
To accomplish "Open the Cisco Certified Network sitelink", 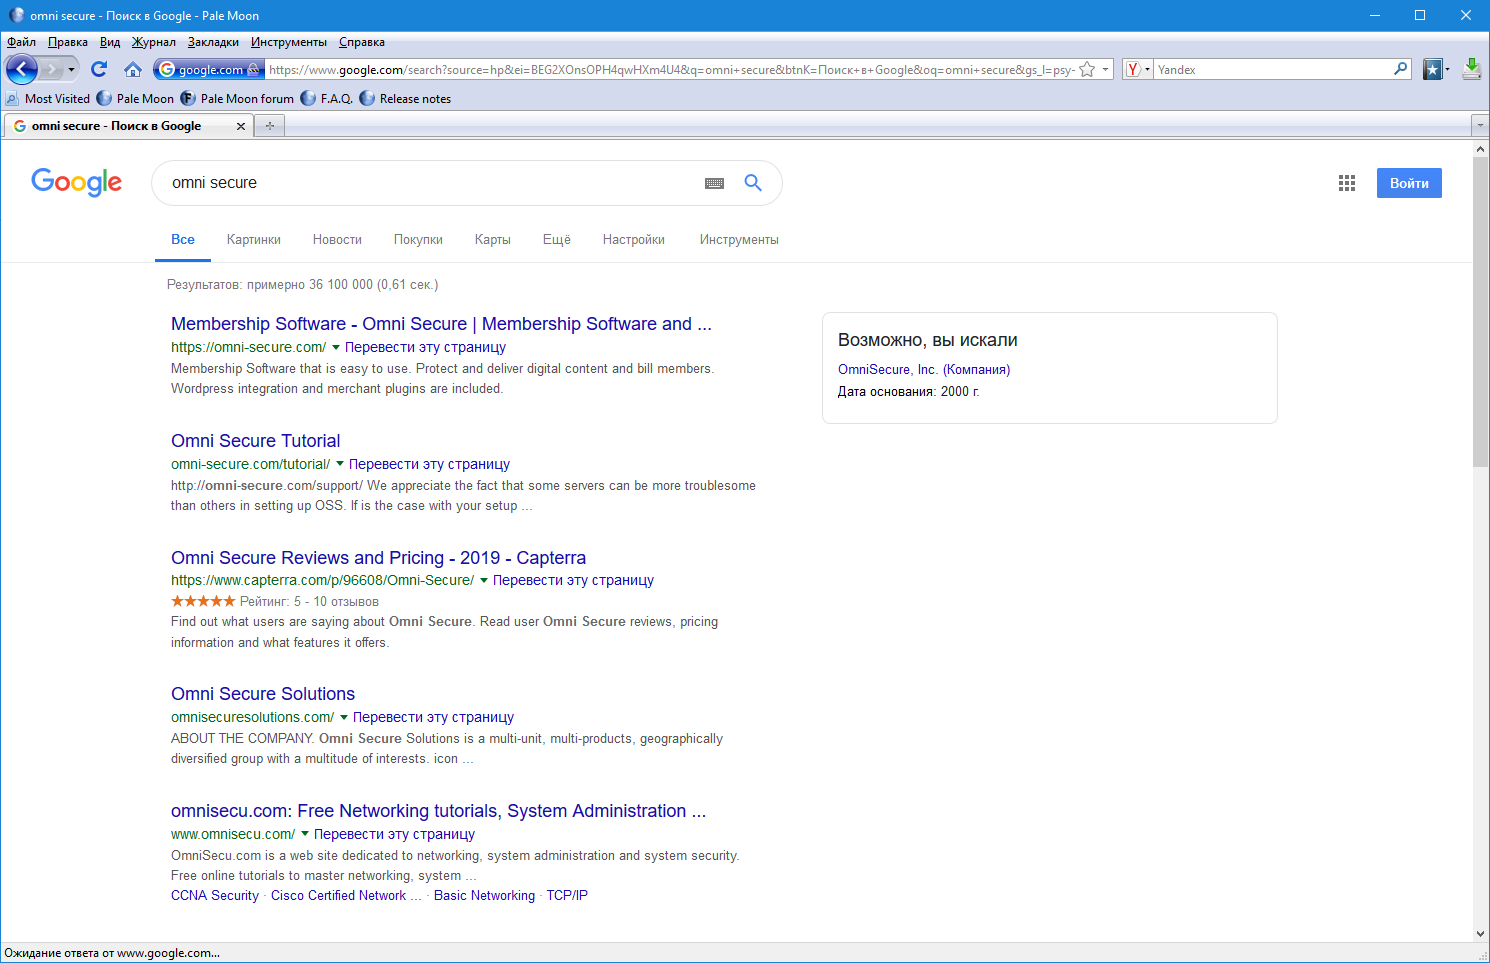I will click(346, 896).
